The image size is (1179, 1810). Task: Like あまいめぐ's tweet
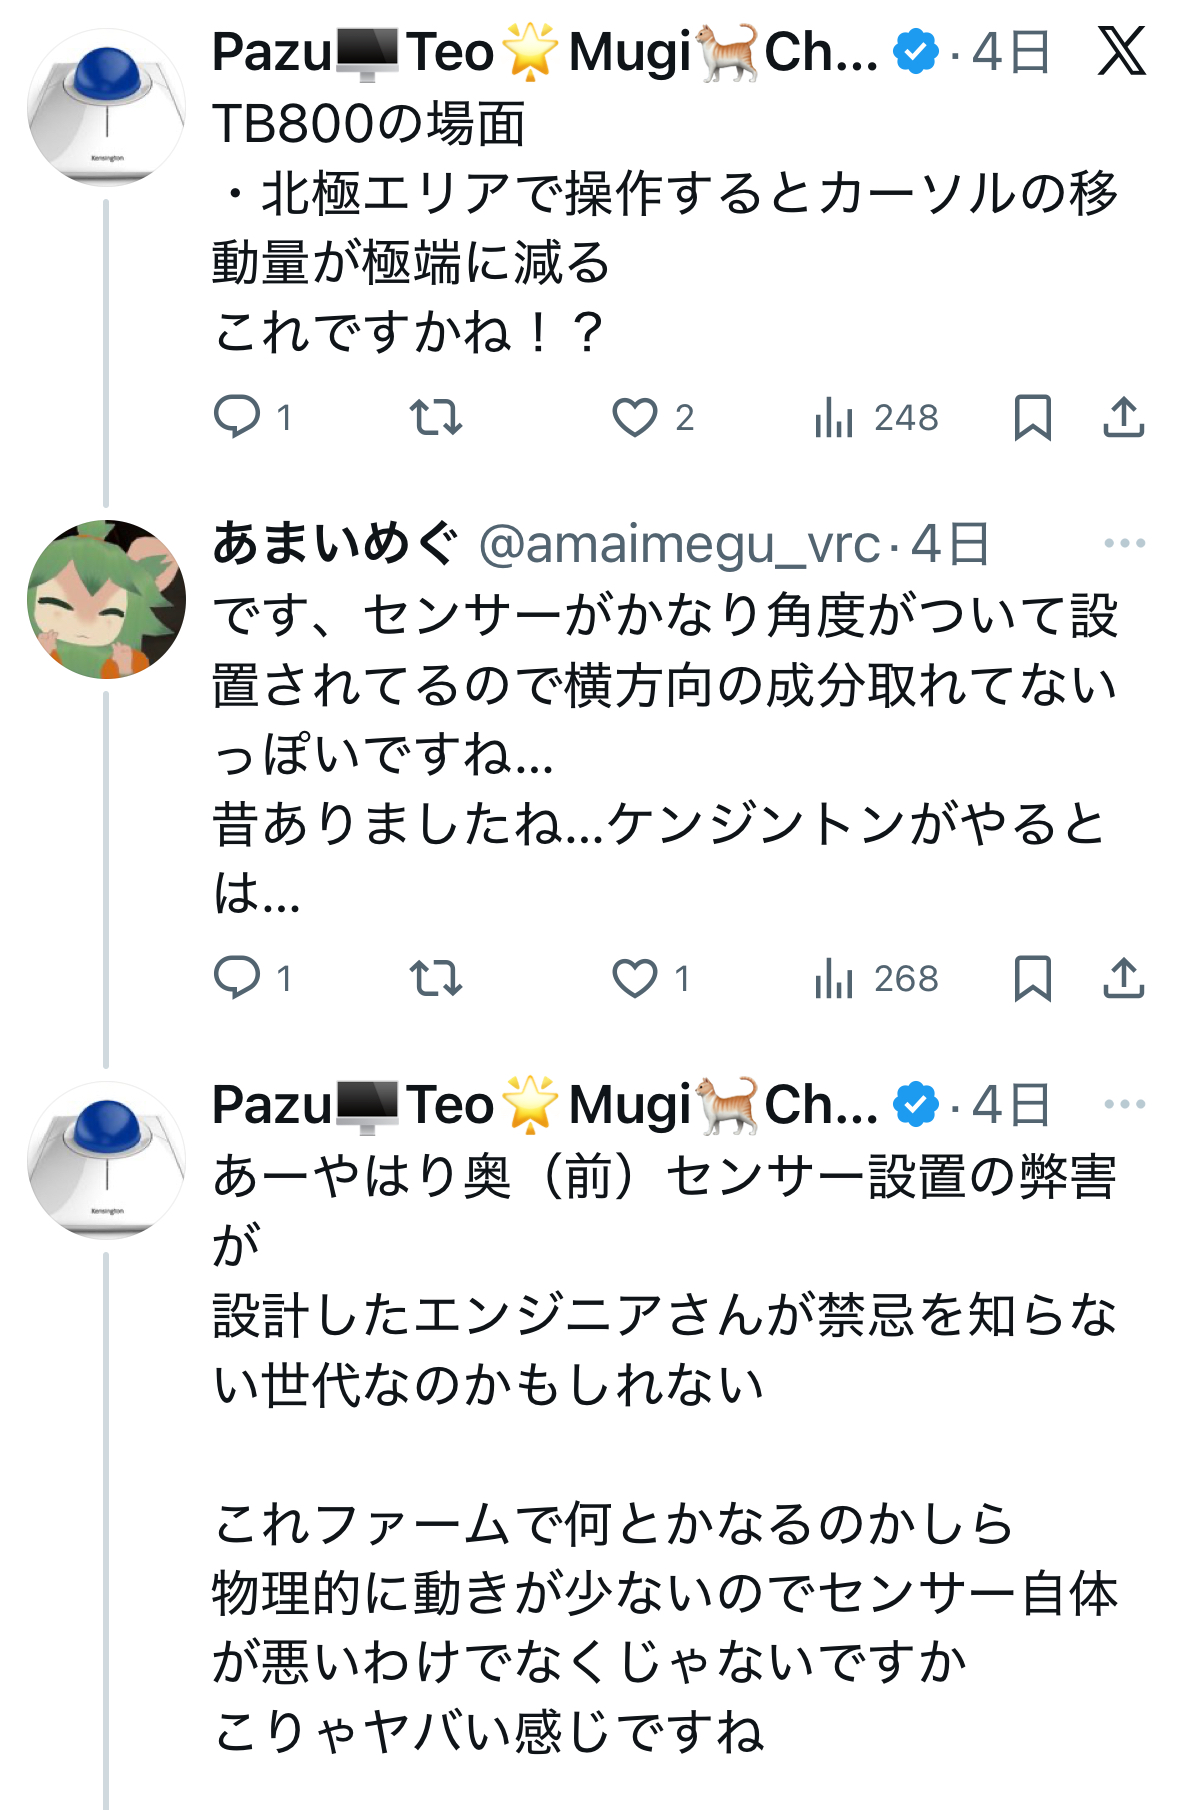coord(635,978)
